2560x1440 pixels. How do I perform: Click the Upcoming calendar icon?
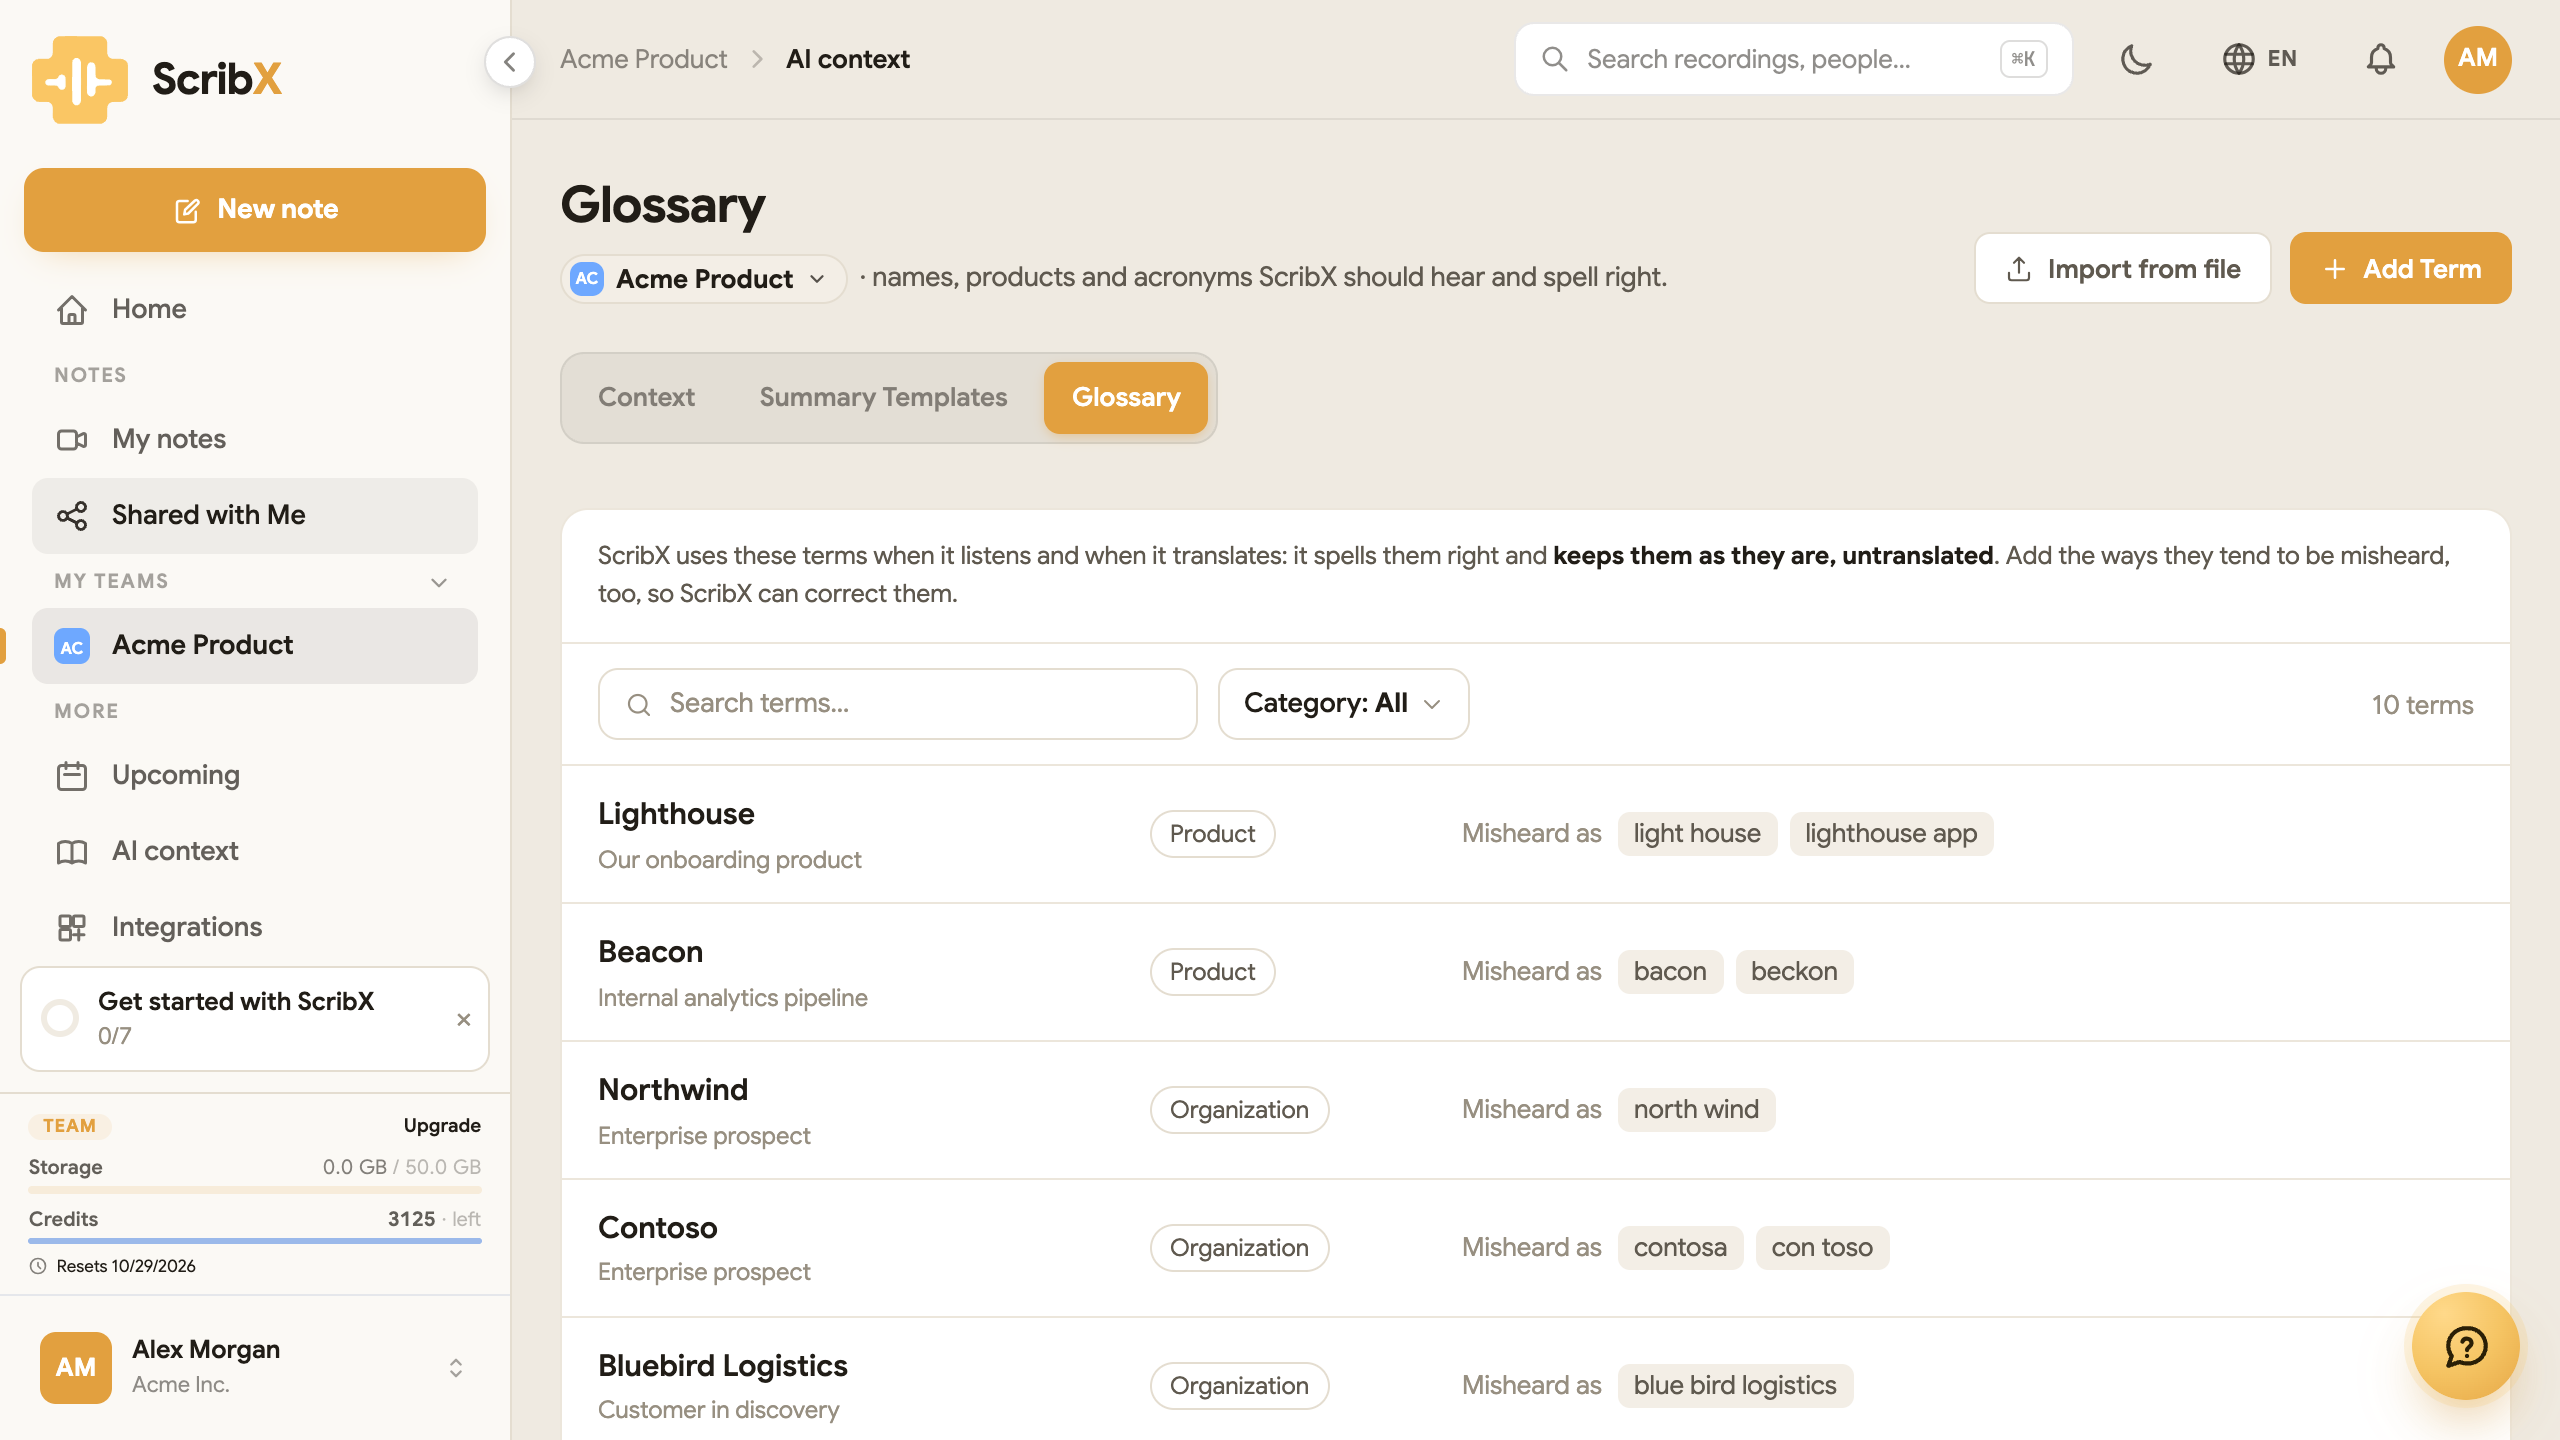(72, 775)
